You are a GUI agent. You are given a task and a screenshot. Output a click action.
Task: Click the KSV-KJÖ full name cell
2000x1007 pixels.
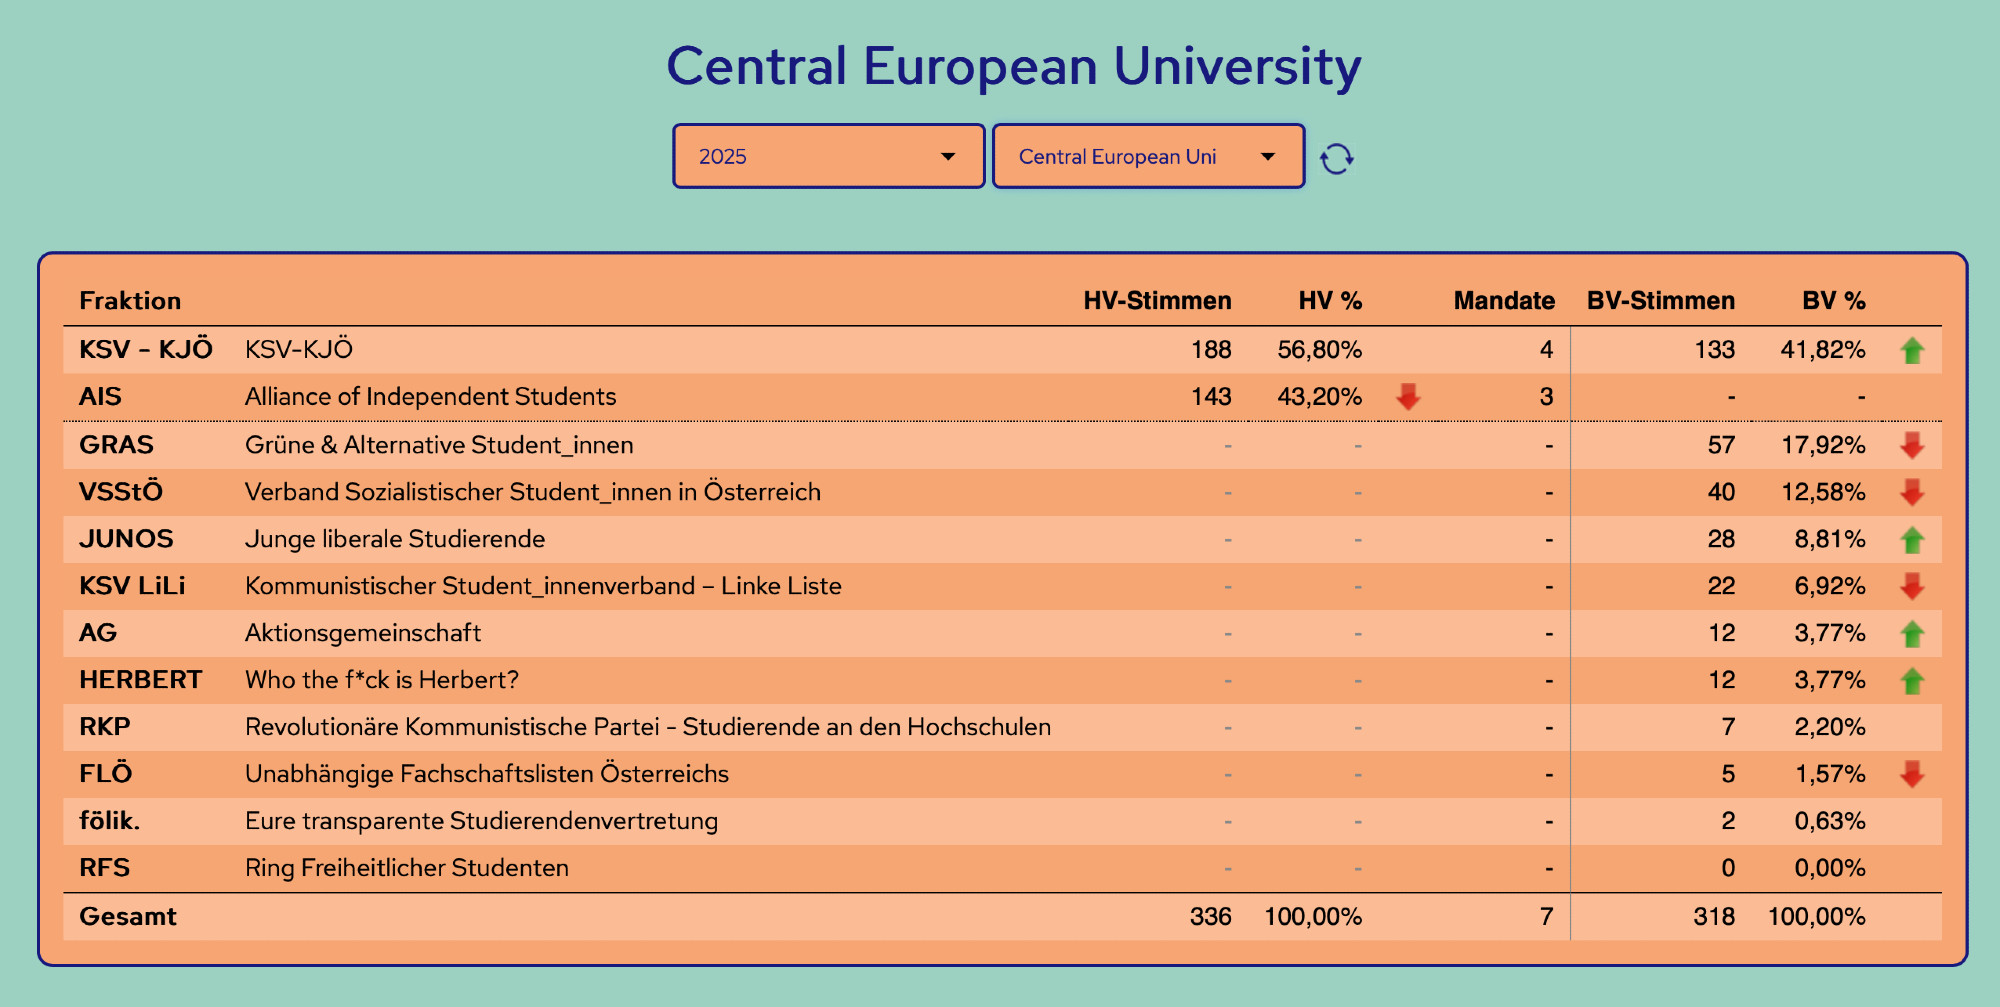pyautogui.click(x=299, y=349)
